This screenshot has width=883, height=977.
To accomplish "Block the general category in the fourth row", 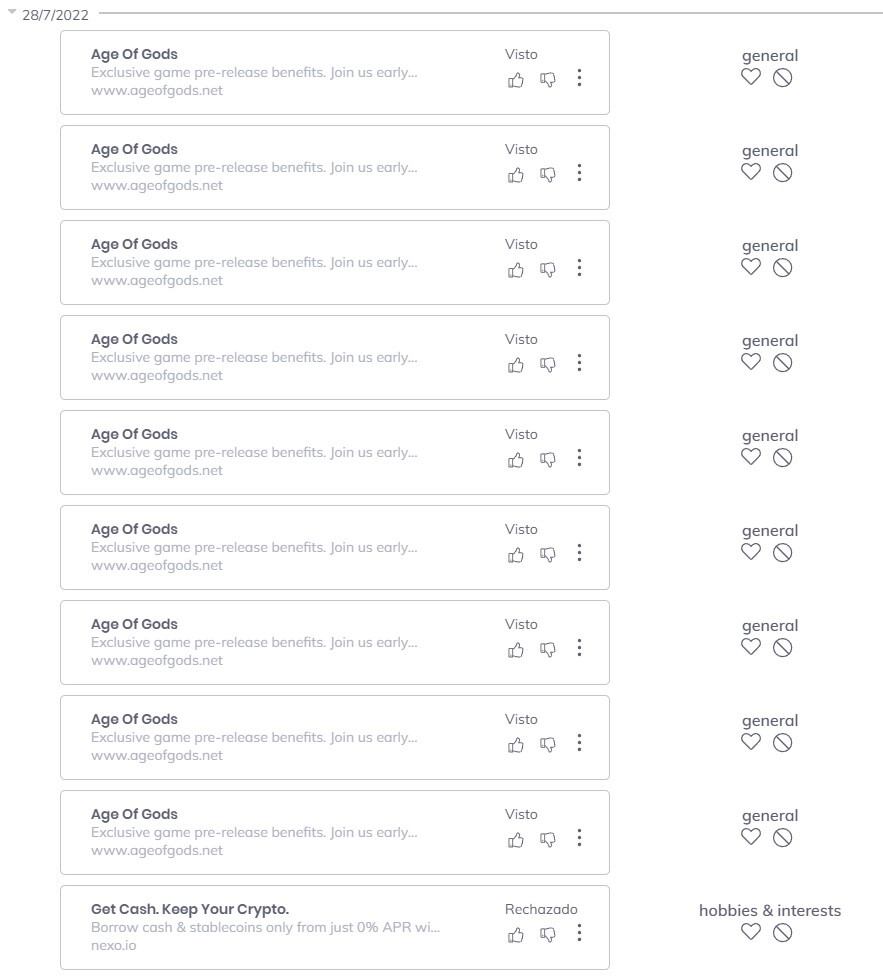I will tap(783, 362).
